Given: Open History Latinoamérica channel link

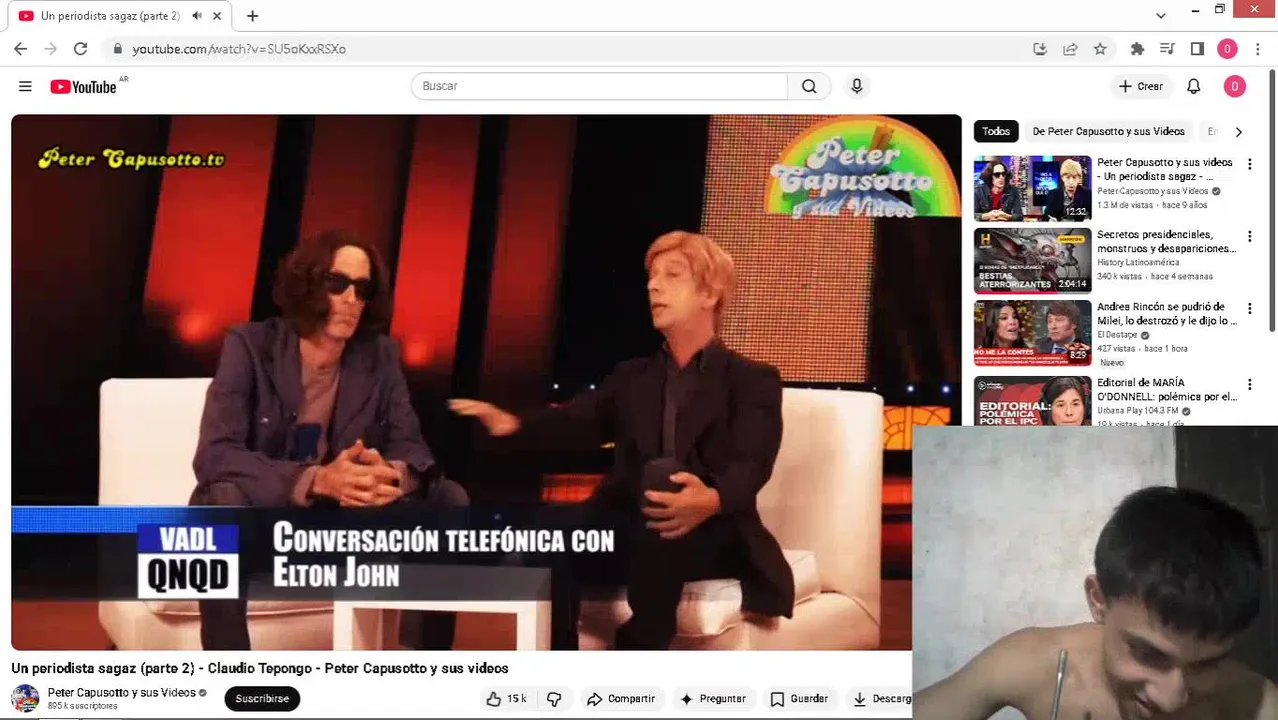Looking at the screenshot, I should click(x=1138, y=263).
